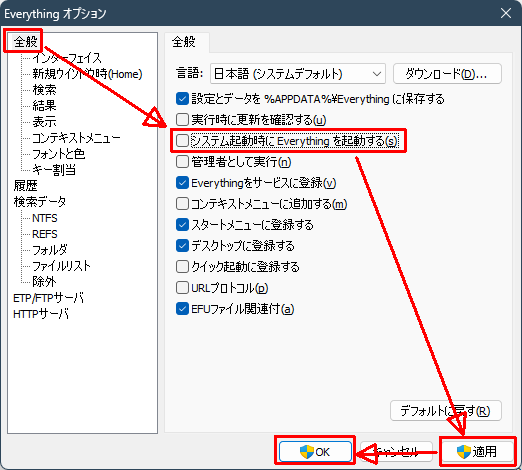Click the shield icon on the 適用 button
This screenshot has height=470, width=522.
[464, 452]
